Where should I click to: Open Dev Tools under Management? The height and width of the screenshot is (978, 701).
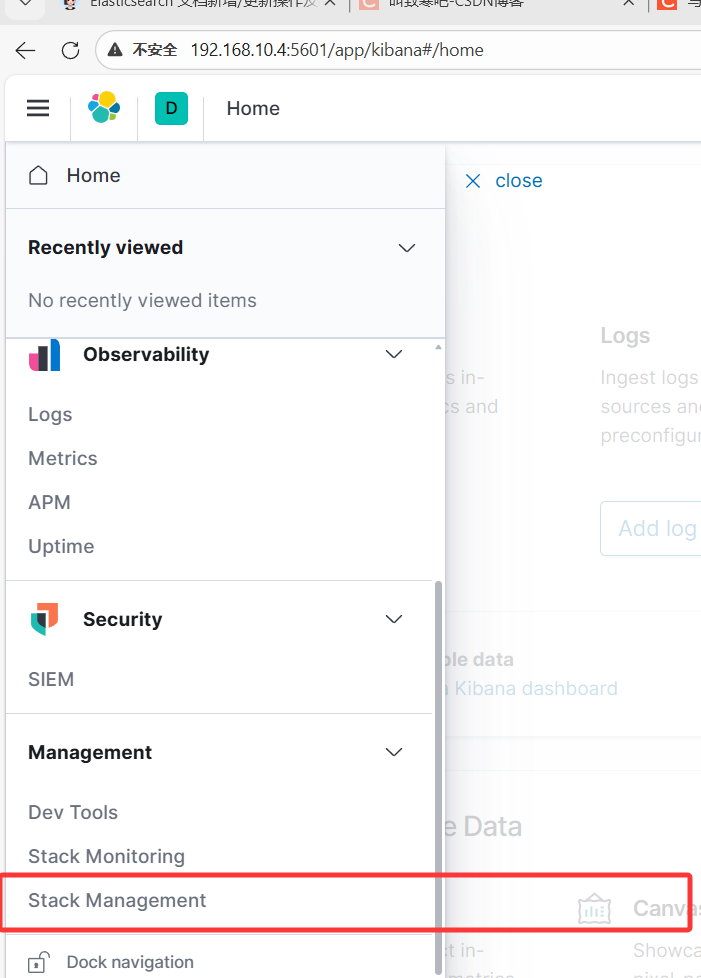point(73,812)
